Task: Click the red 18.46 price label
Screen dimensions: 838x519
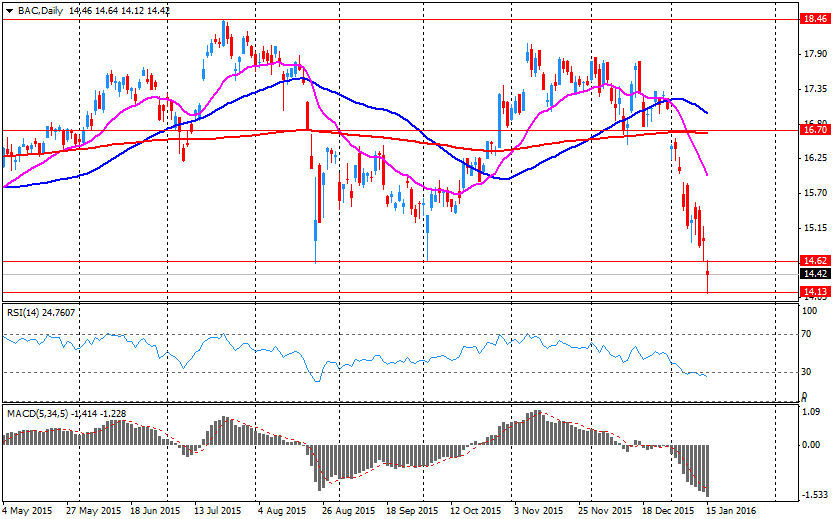Action: [813, 18]
